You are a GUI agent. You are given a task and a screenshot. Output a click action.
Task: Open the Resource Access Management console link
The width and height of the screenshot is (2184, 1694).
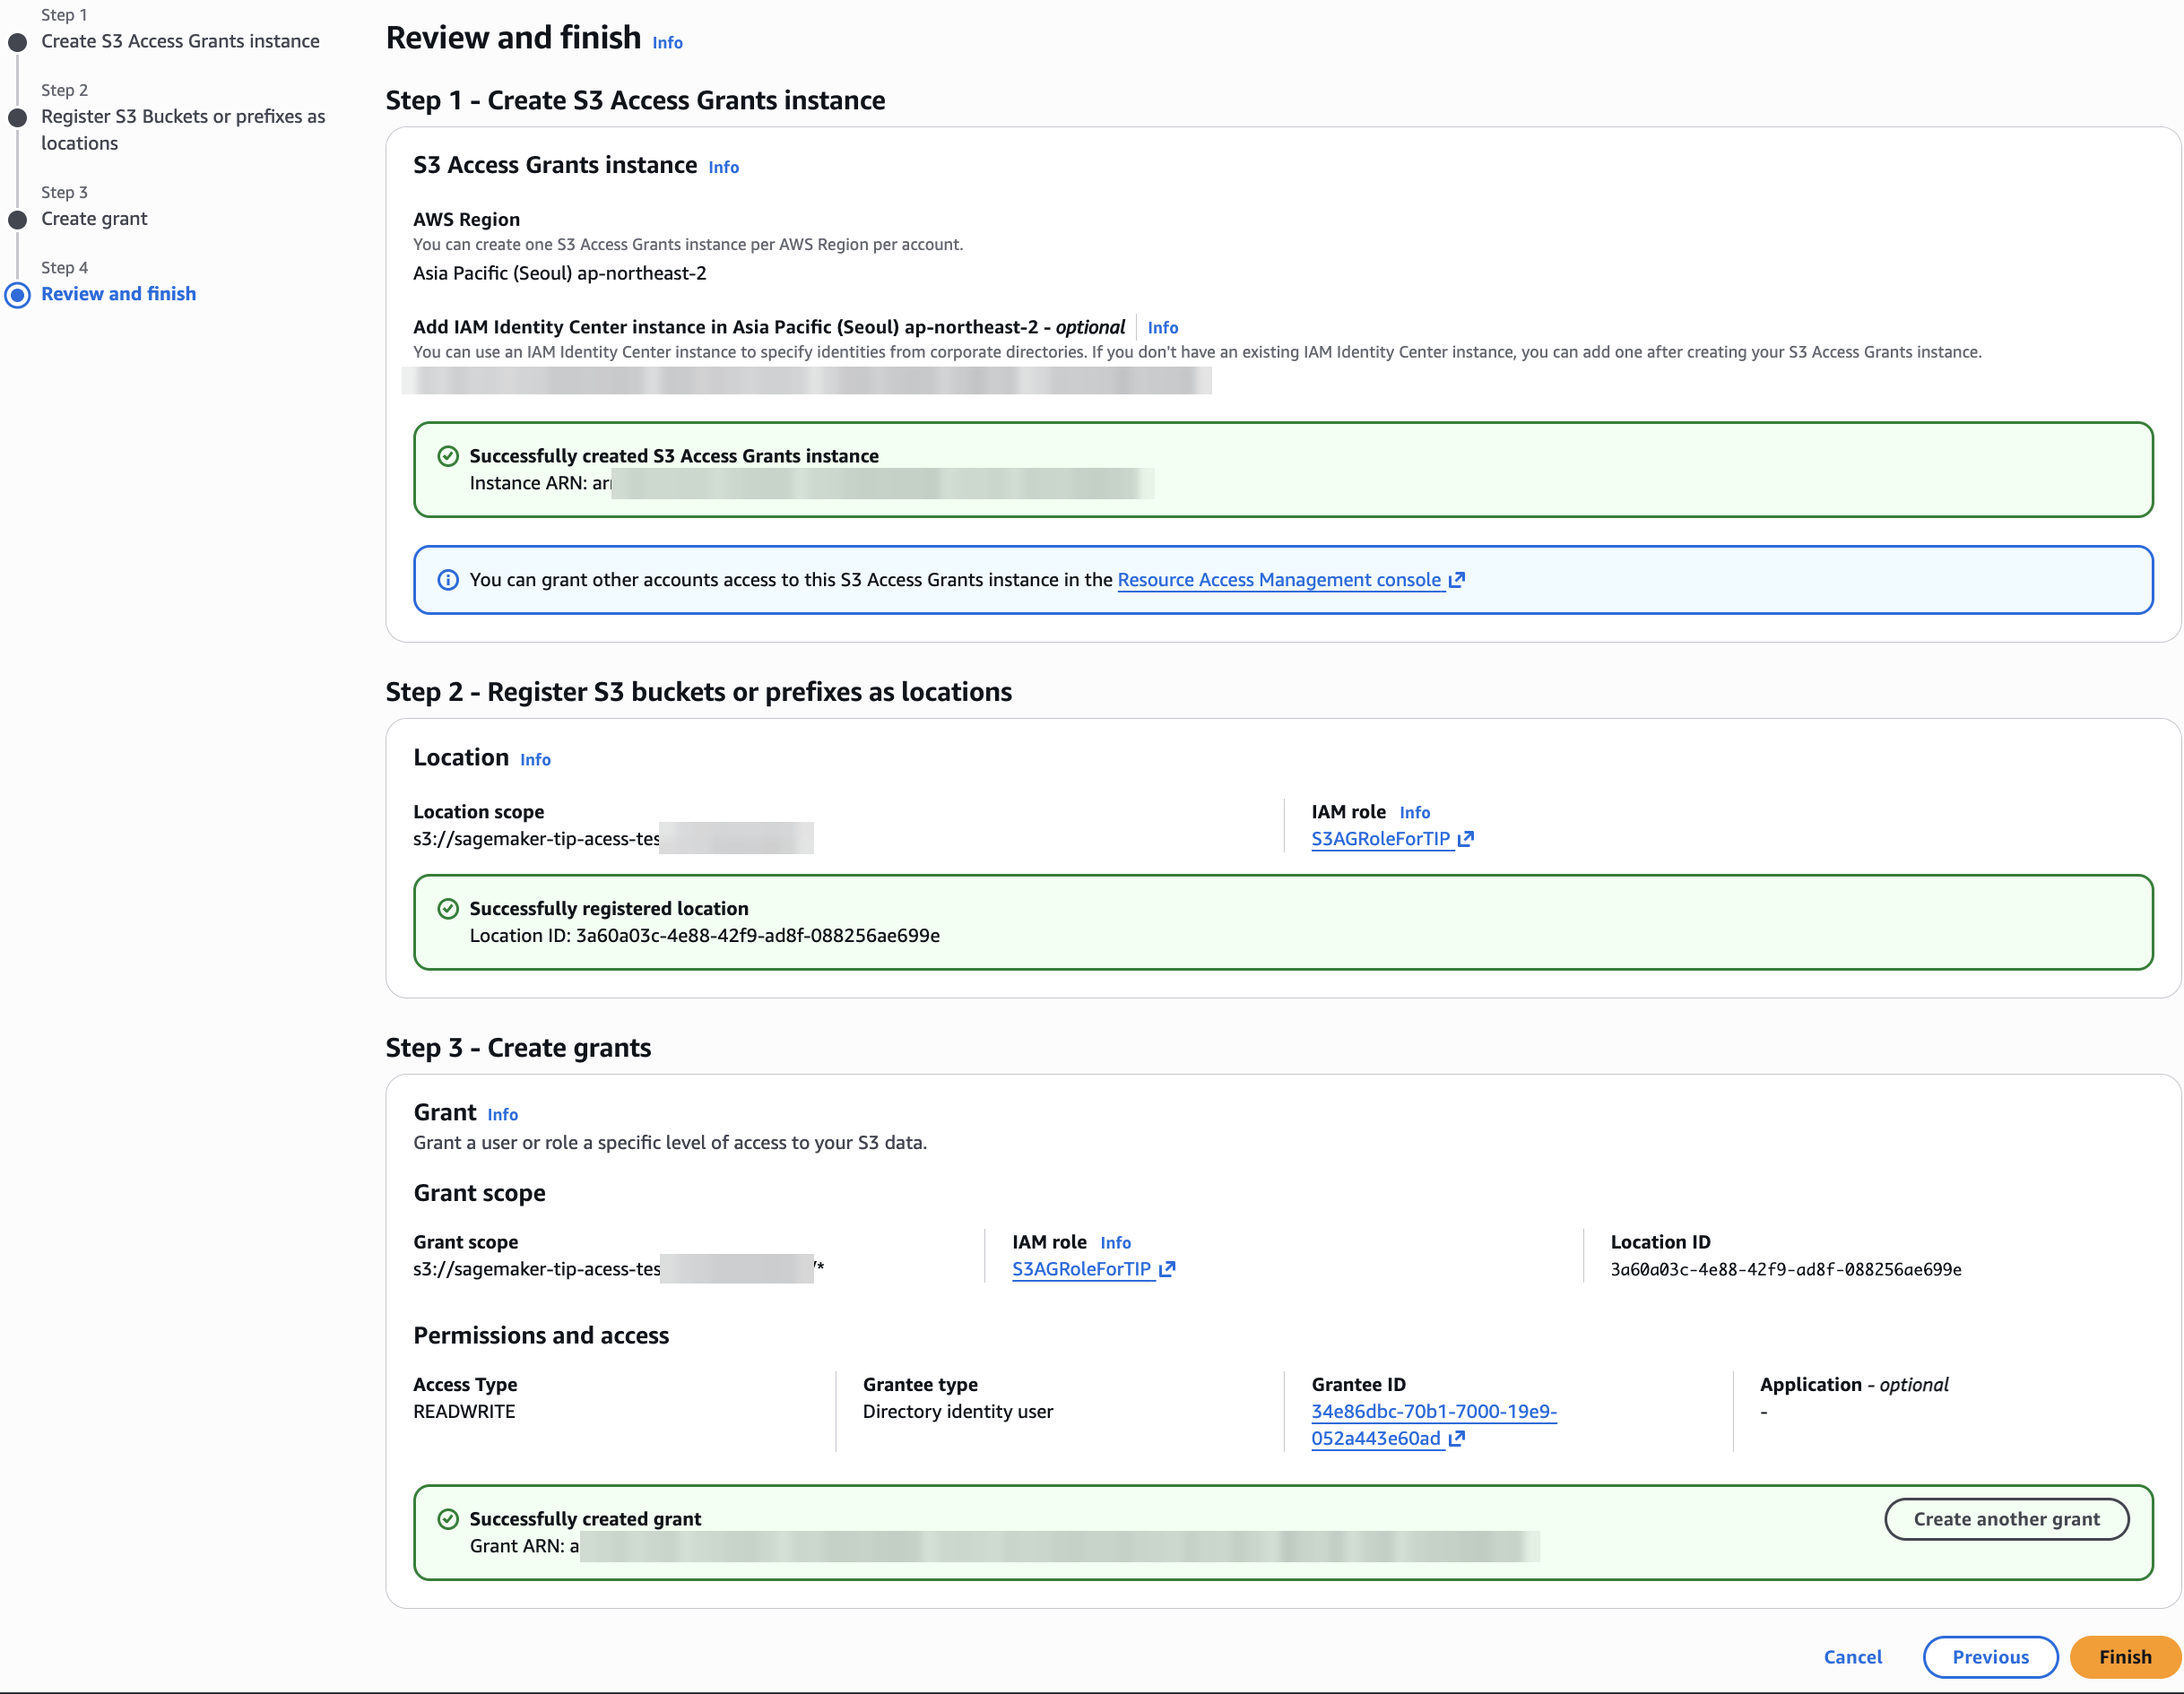click(1279, 580)
